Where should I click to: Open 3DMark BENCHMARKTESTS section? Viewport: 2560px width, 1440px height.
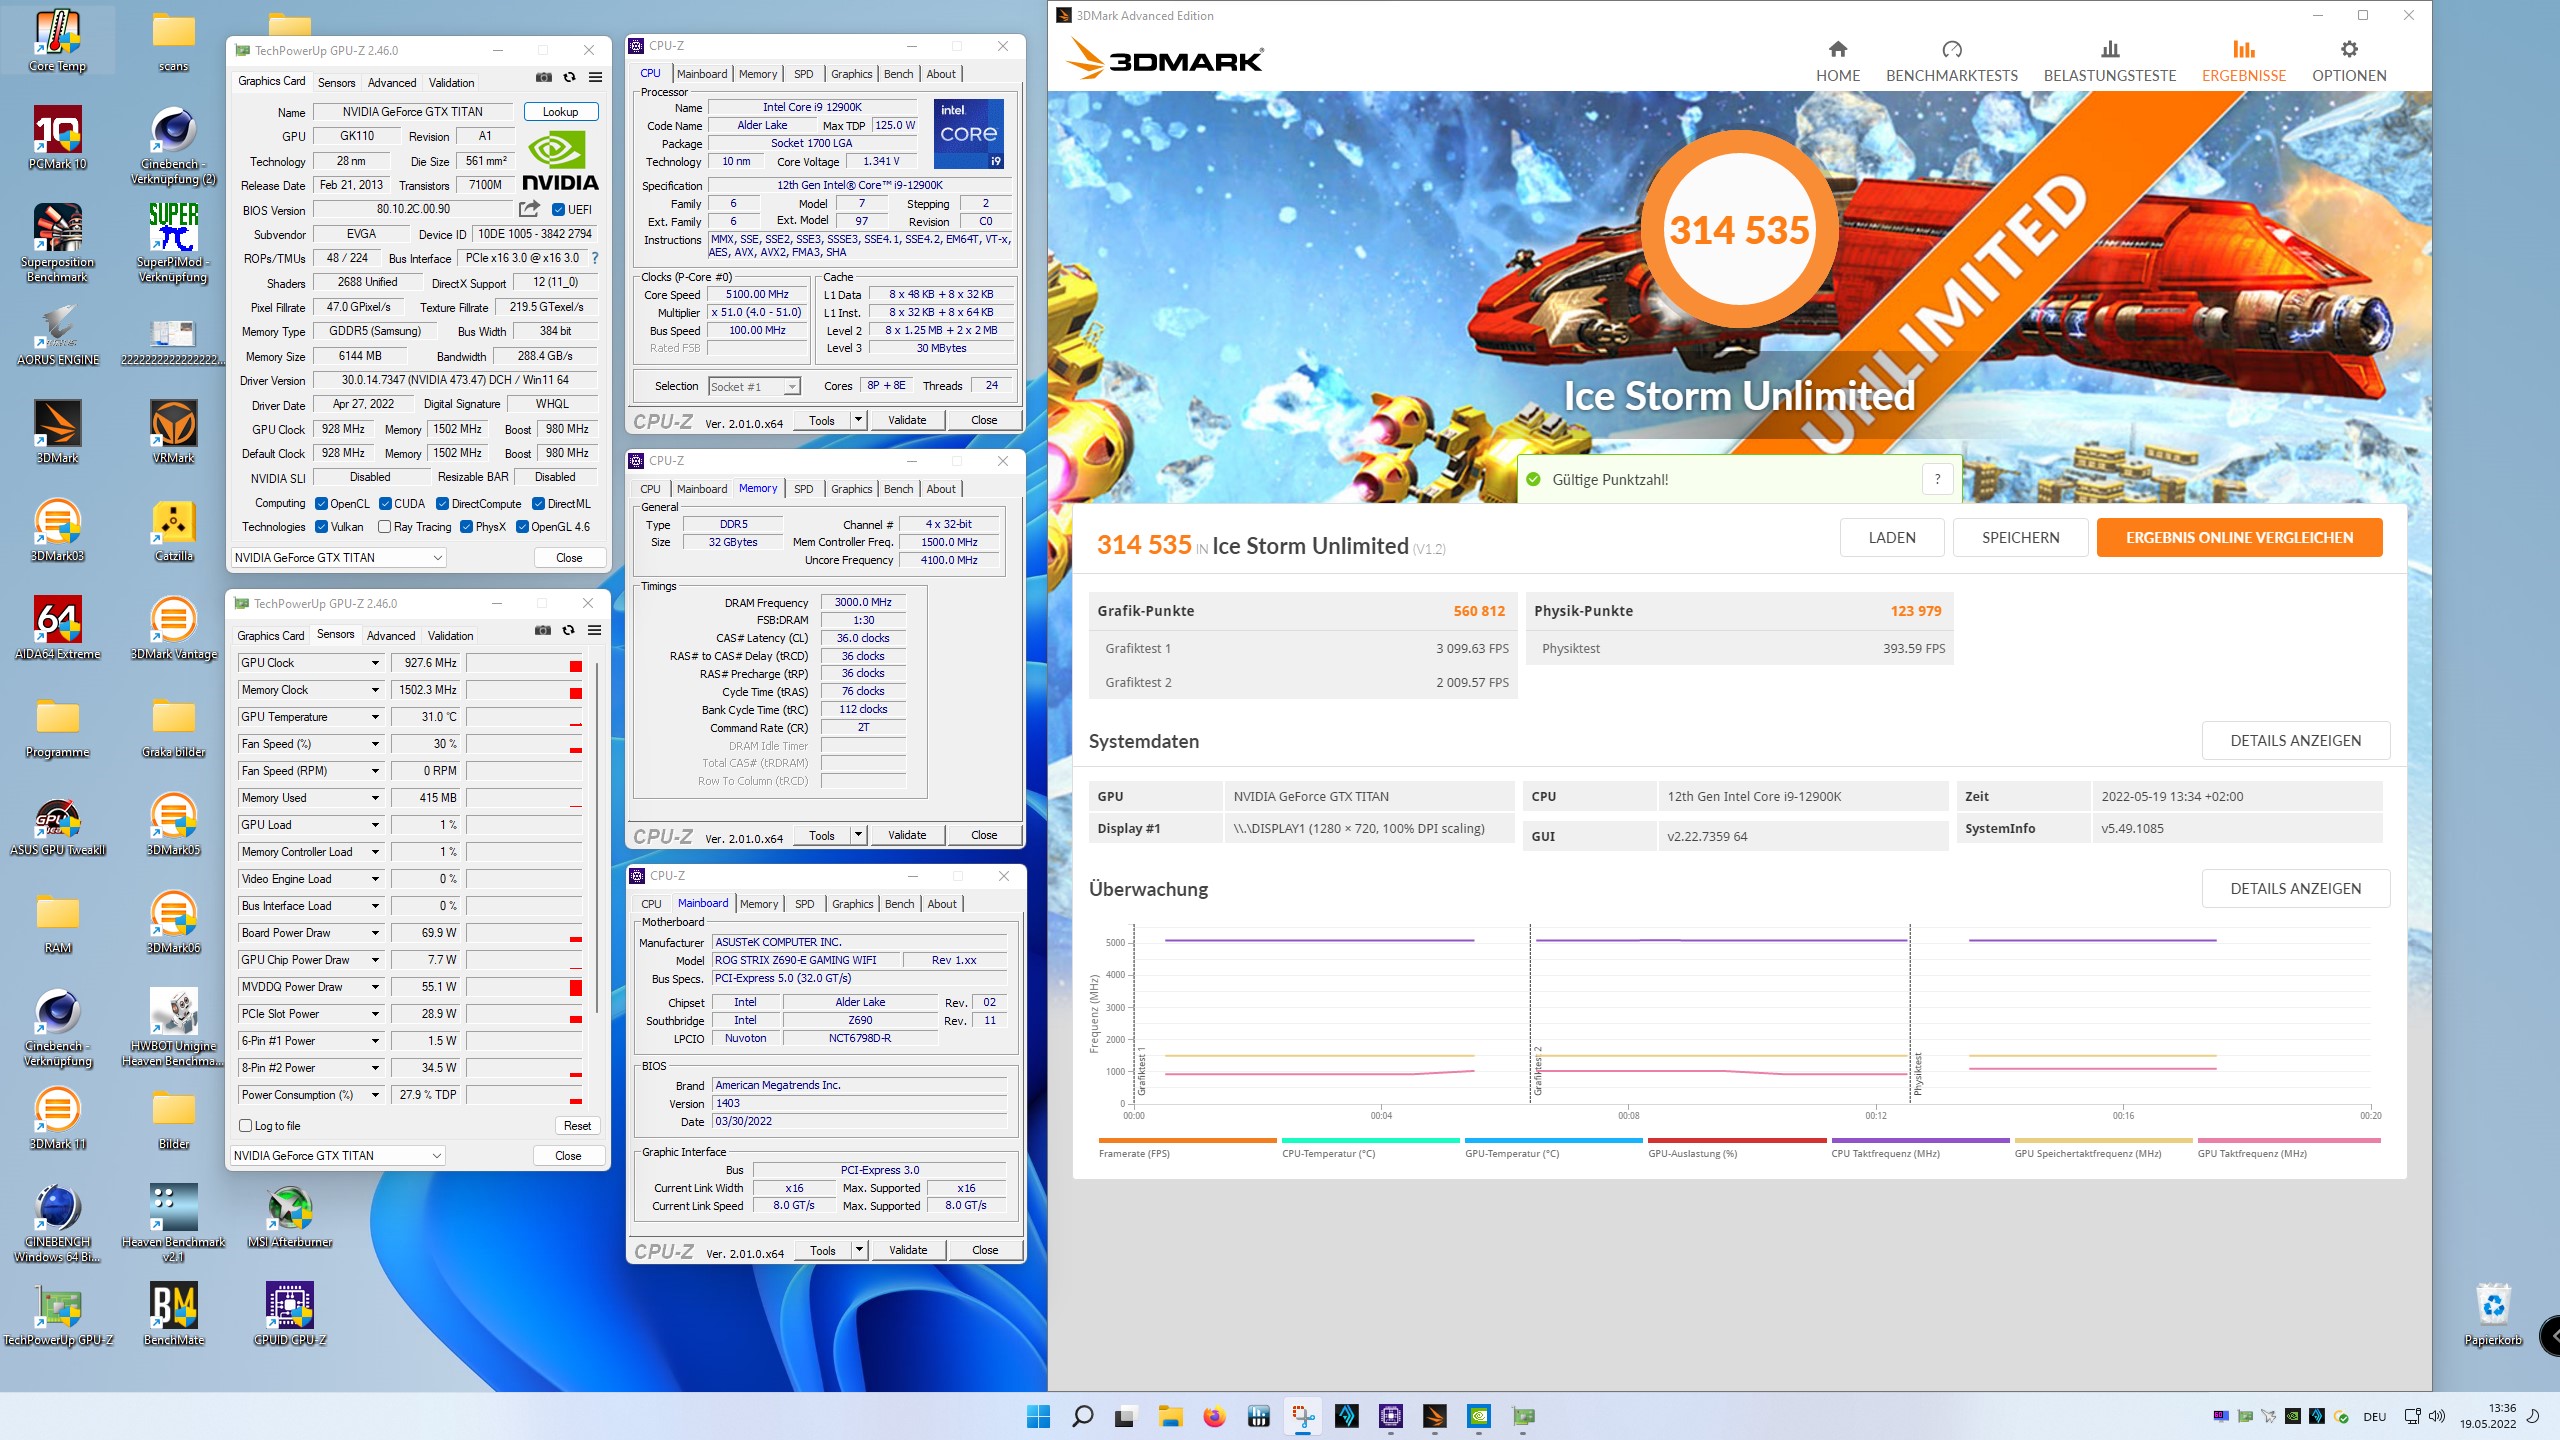(1952, 61)
